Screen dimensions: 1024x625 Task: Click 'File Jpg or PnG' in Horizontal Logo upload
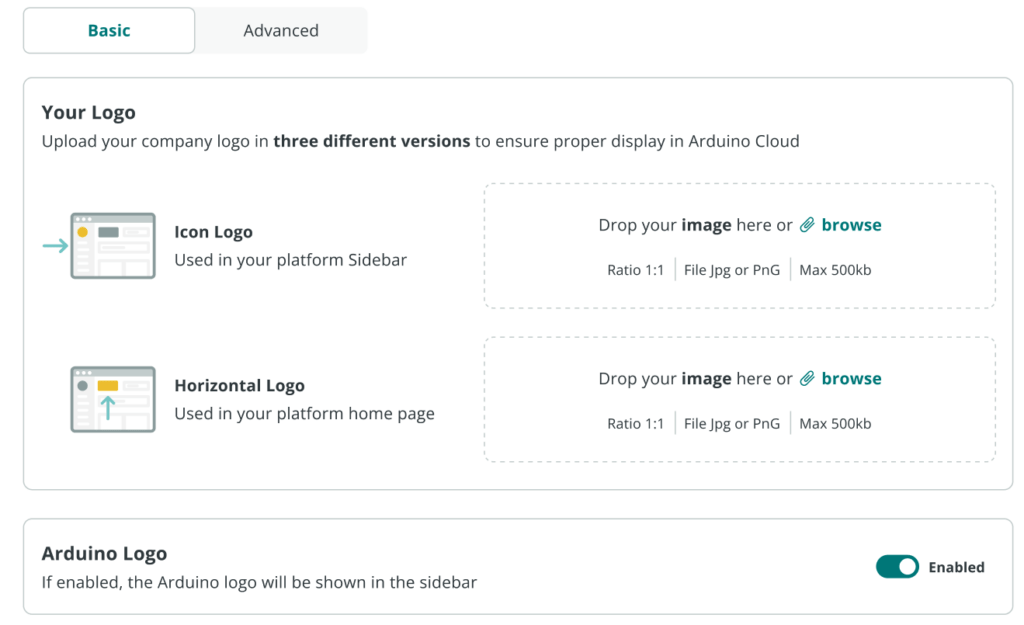(732, 423)
